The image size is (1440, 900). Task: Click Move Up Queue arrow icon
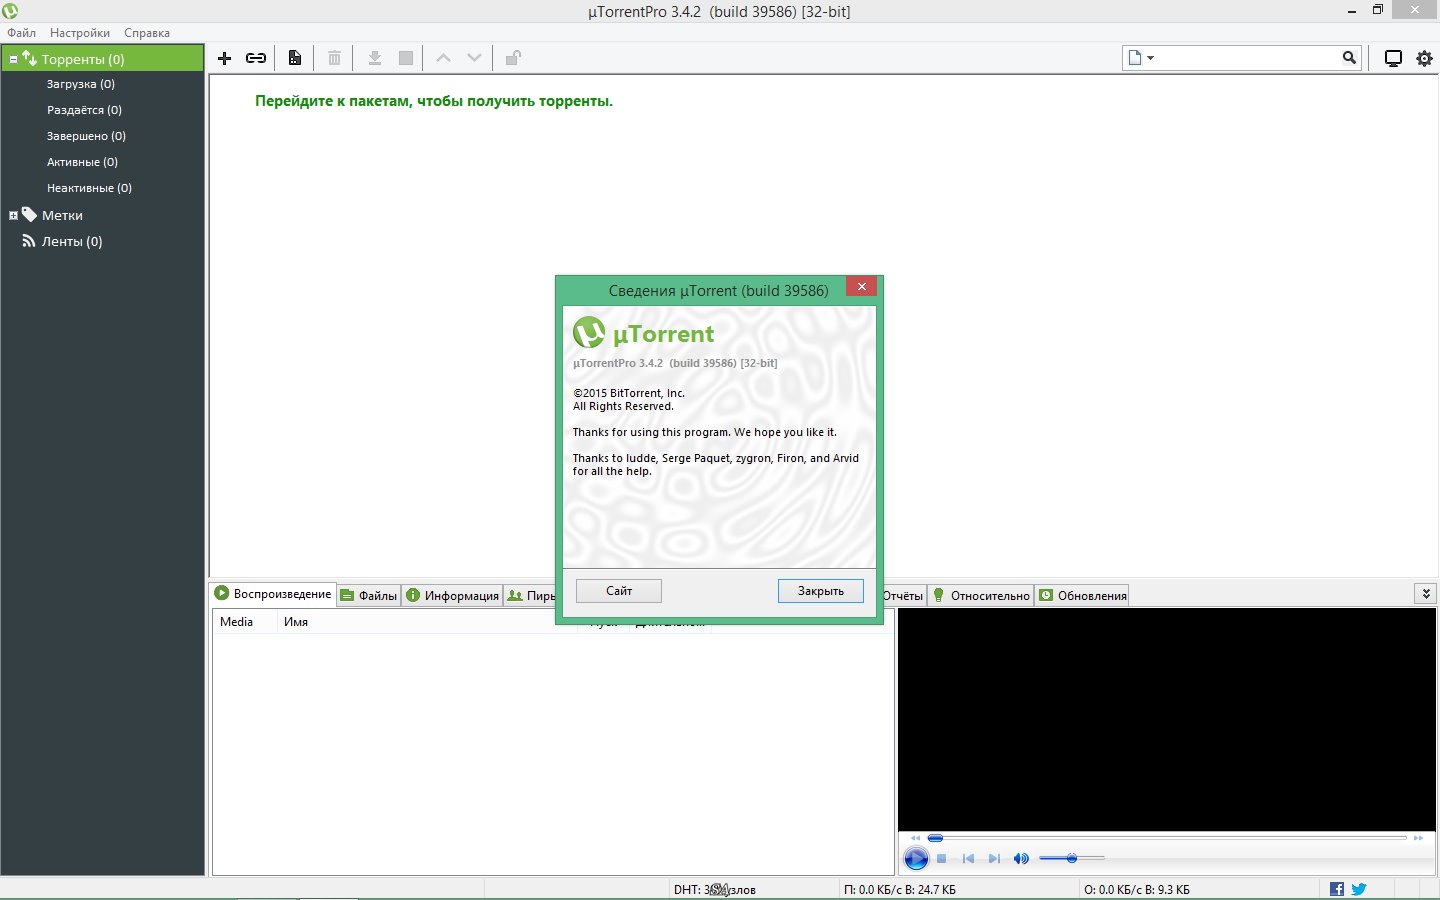[x=443, y=58]
